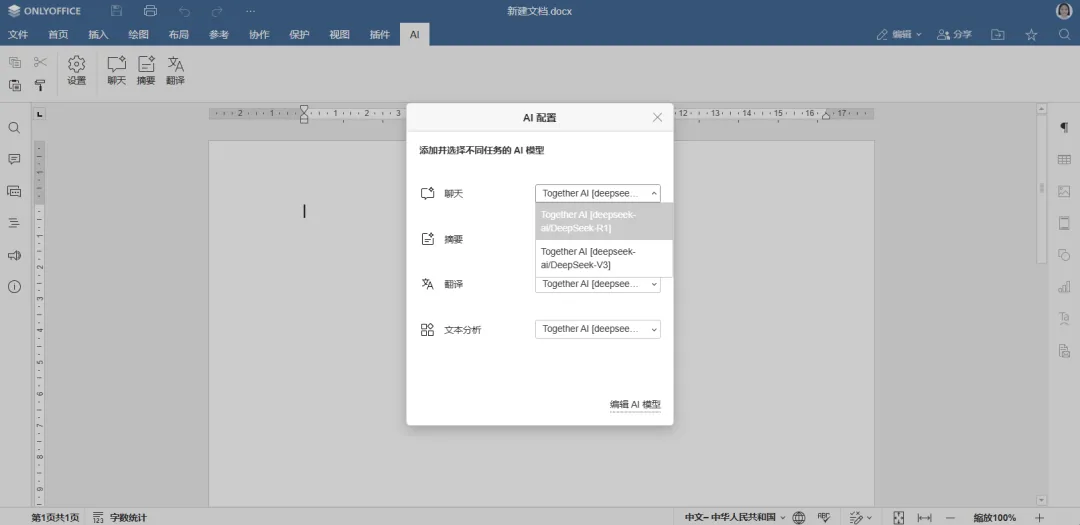Click the feedback megaphone icon

[14, 255]
